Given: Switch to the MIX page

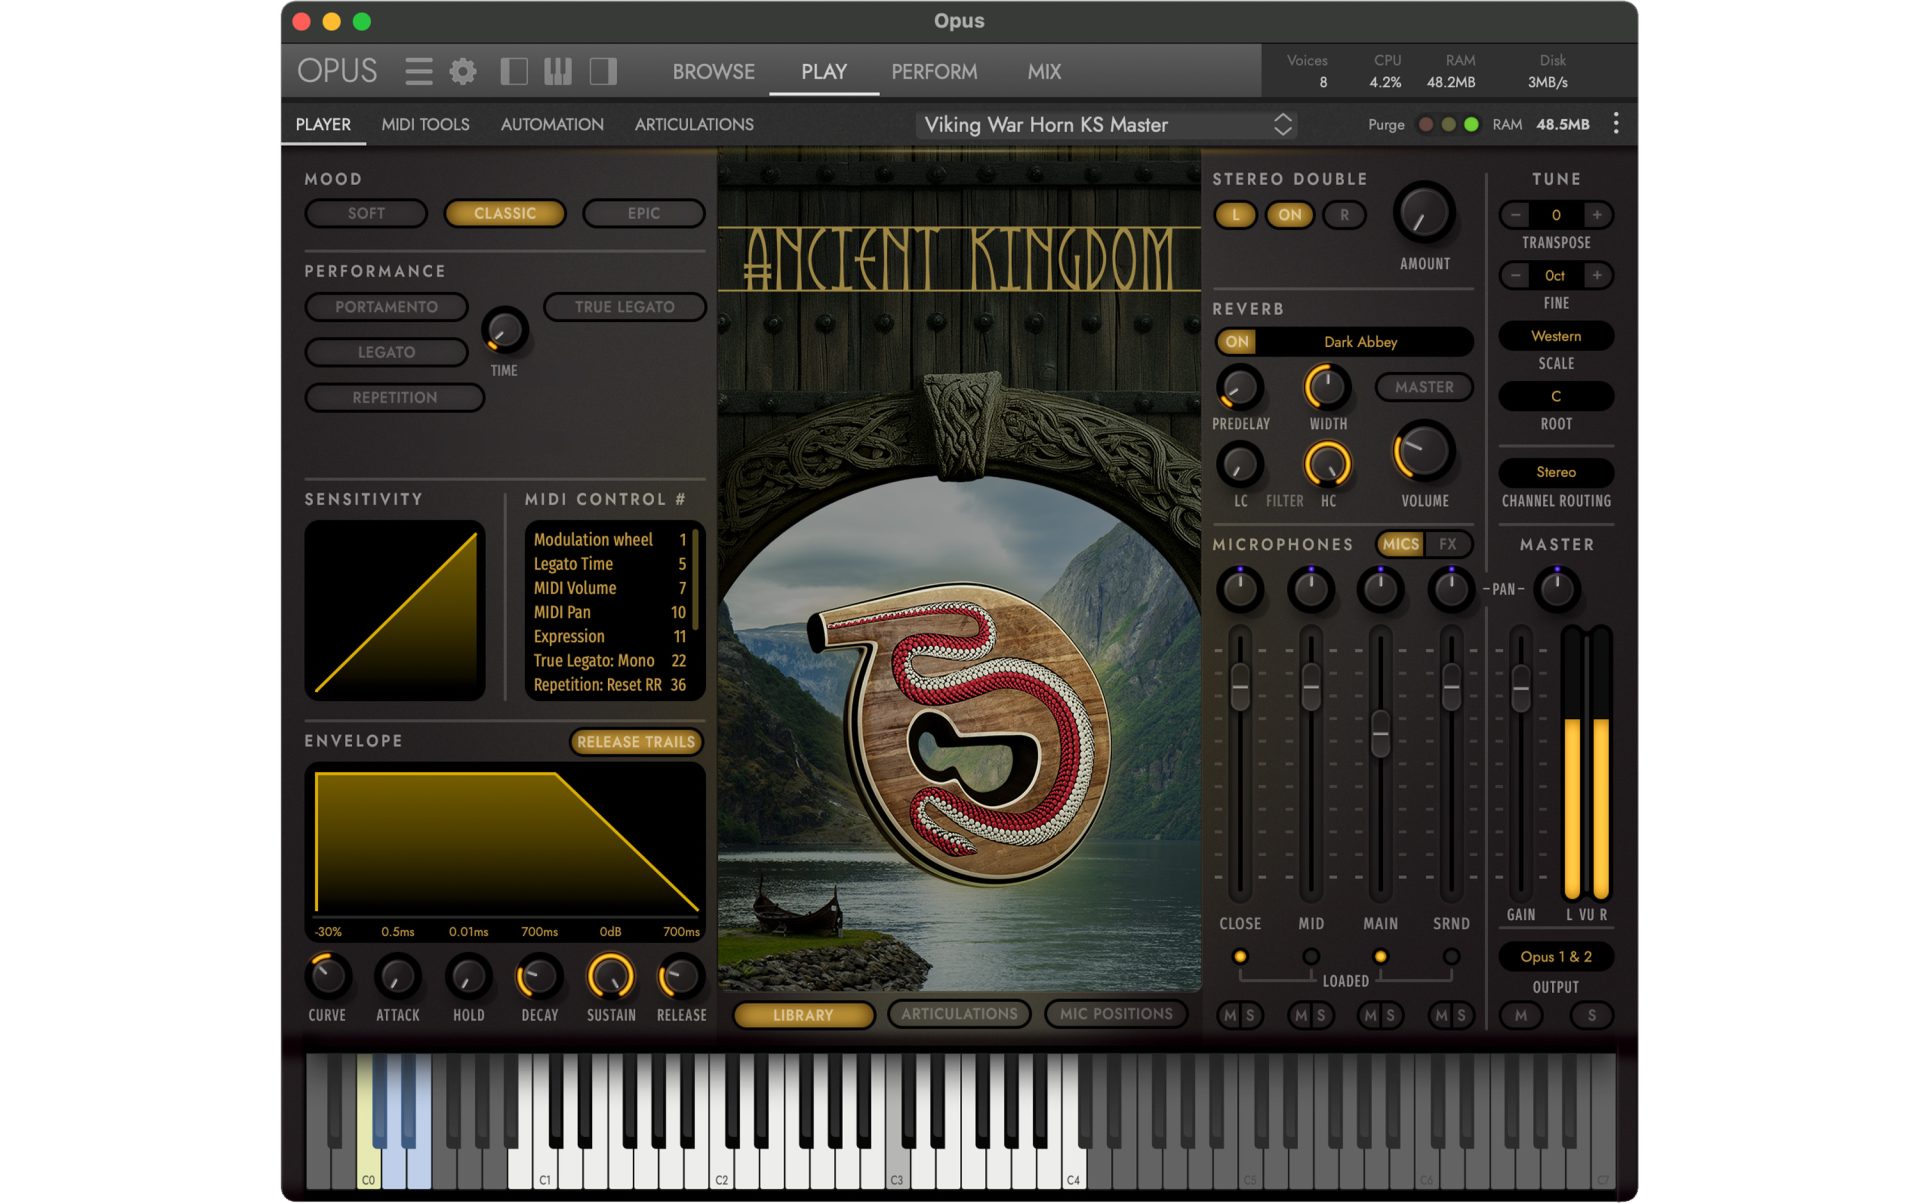Looking at the screenshot, I should click(1044, 72).
